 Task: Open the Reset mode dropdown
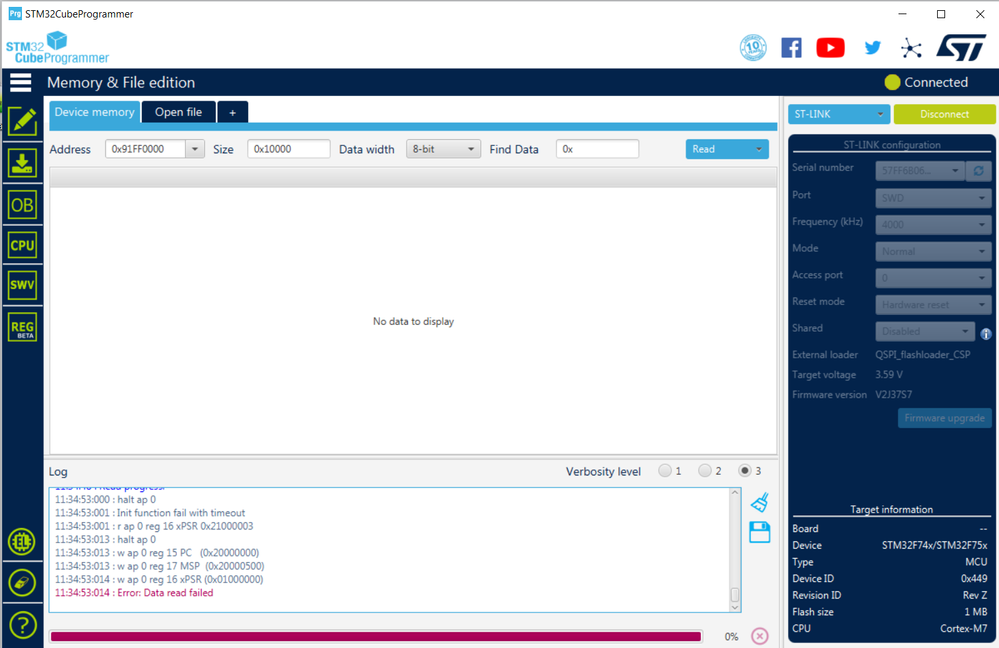coord(933,305)
